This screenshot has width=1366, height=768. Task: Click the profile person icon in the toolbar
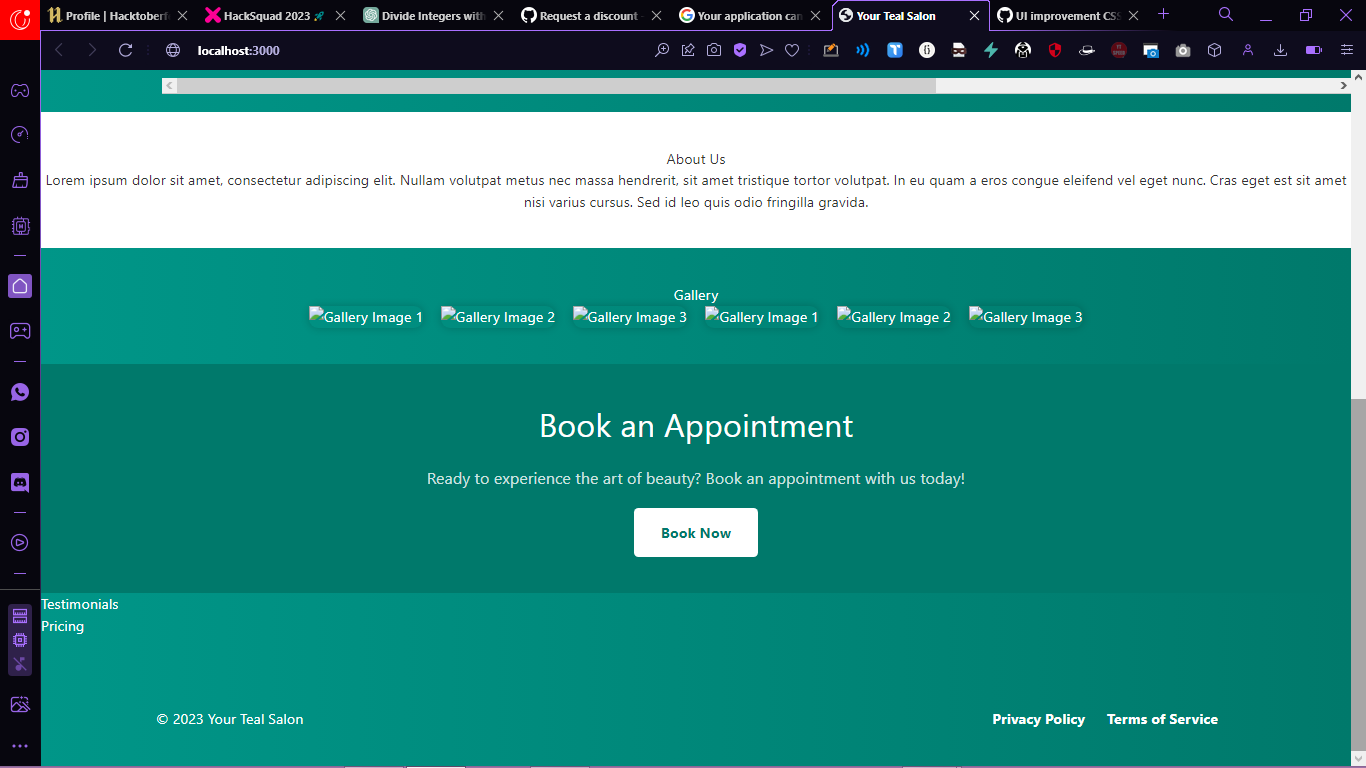(1247, 50)
